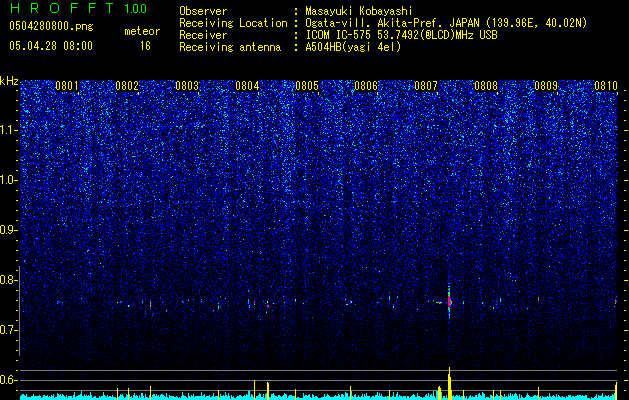Screen dimensions: 629x400
Task: Click the 0.8 kHz axis label
Action: tap(9, 280)
